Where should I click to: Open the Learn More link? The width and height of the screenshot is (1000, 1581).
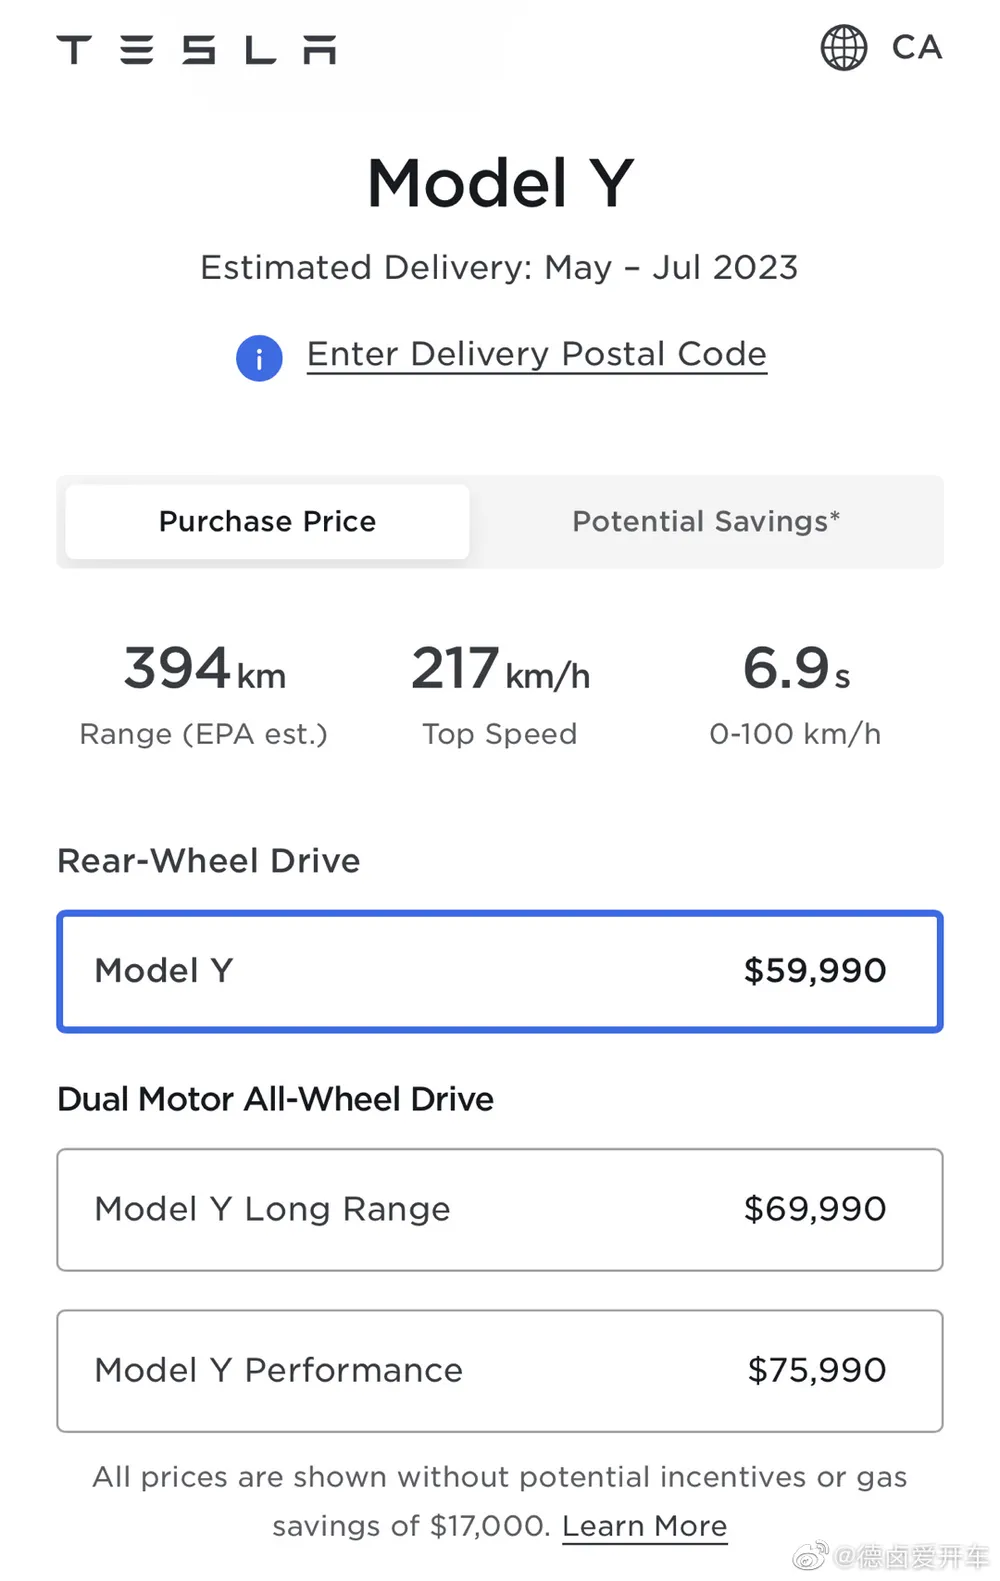pos(644,1526)
